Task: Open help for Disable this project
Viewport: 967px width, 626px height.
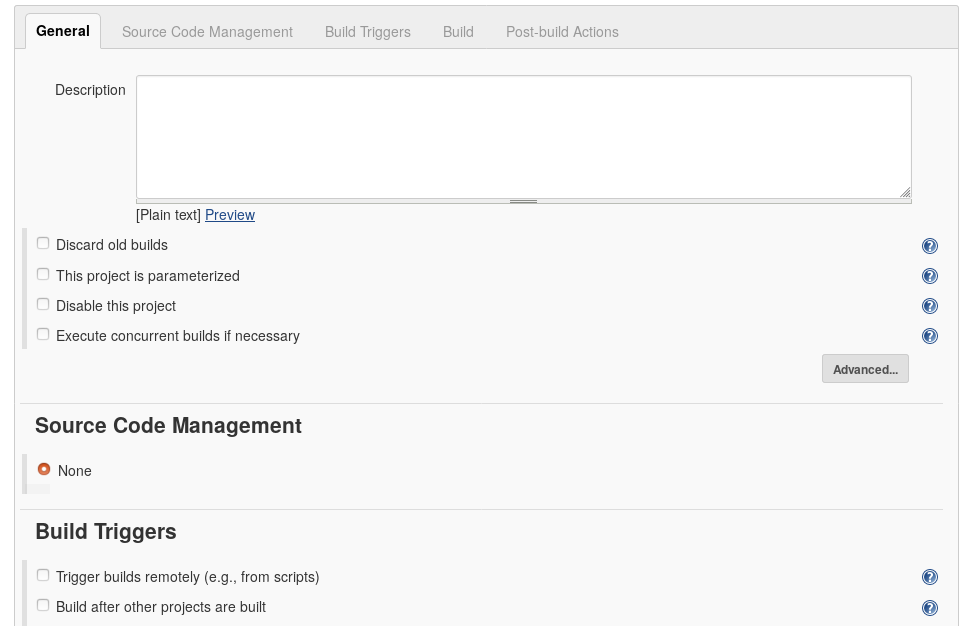Action: [929, 306]
